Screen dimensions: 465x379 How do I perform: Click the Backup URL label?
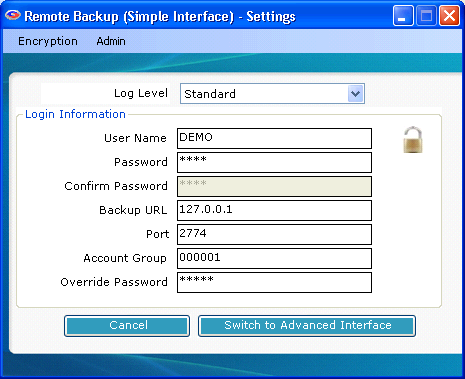[133, 210]
